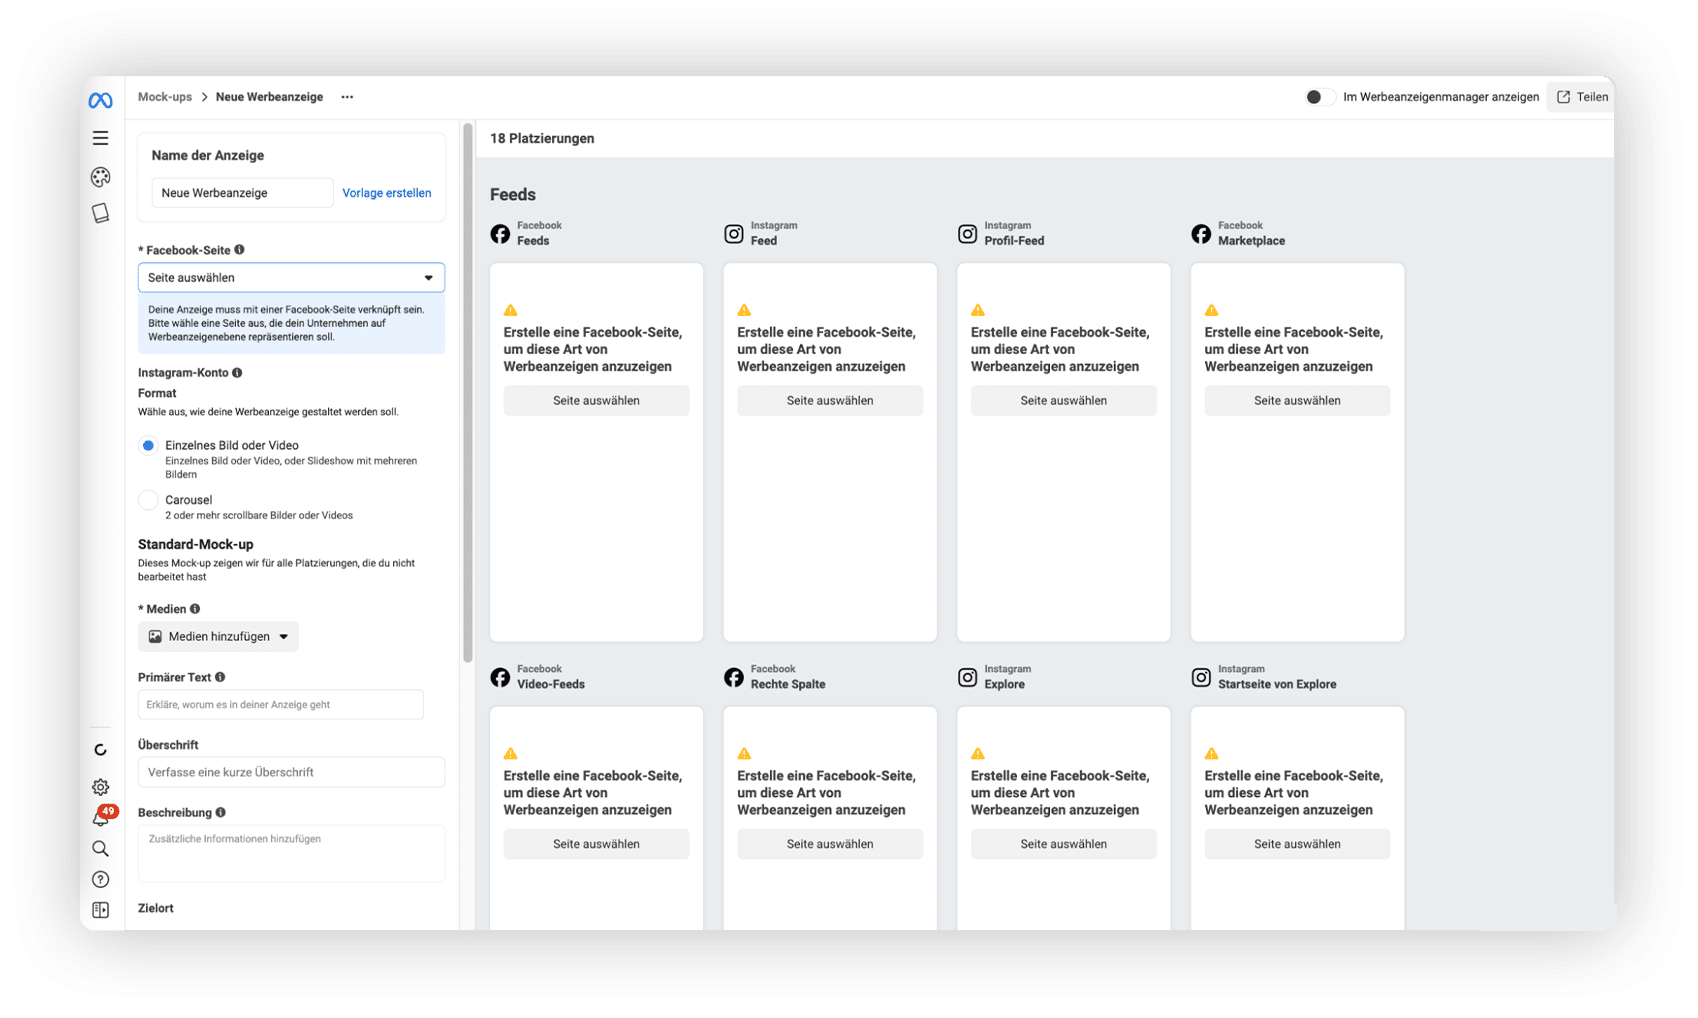Click Vorlage erstellen link
The height and width of the screenshot is (1018, 1698).
387,193
